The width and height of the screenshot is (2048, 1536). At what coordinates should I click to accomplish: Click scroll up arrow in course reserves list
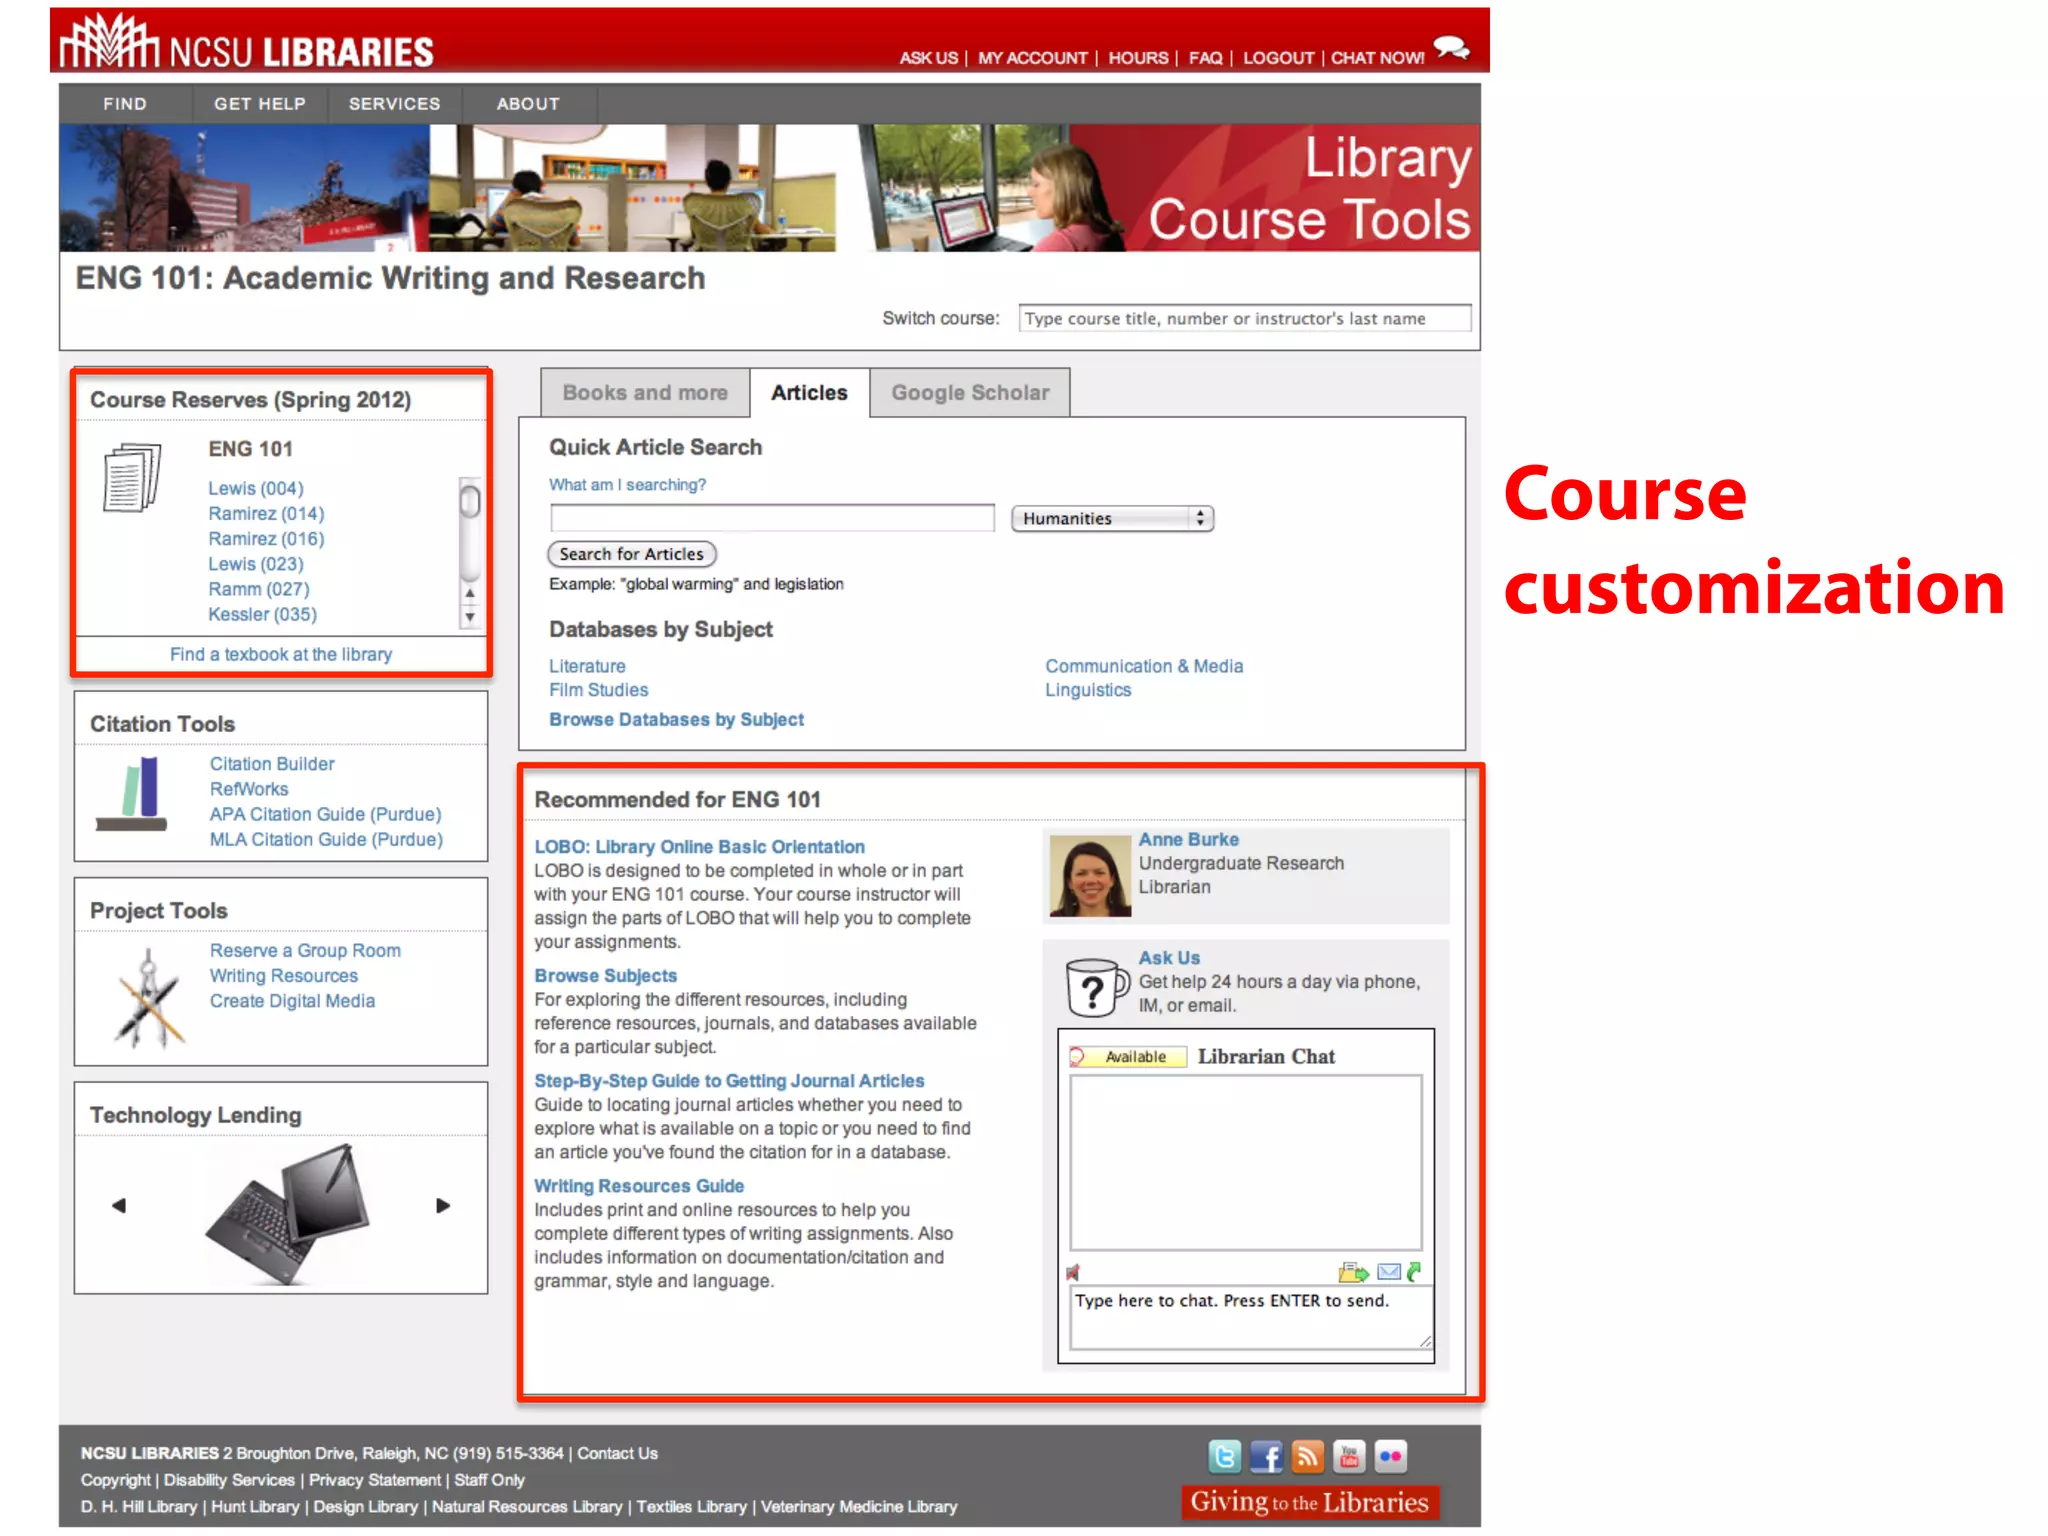pyautogui.click(x=470, y=593)
